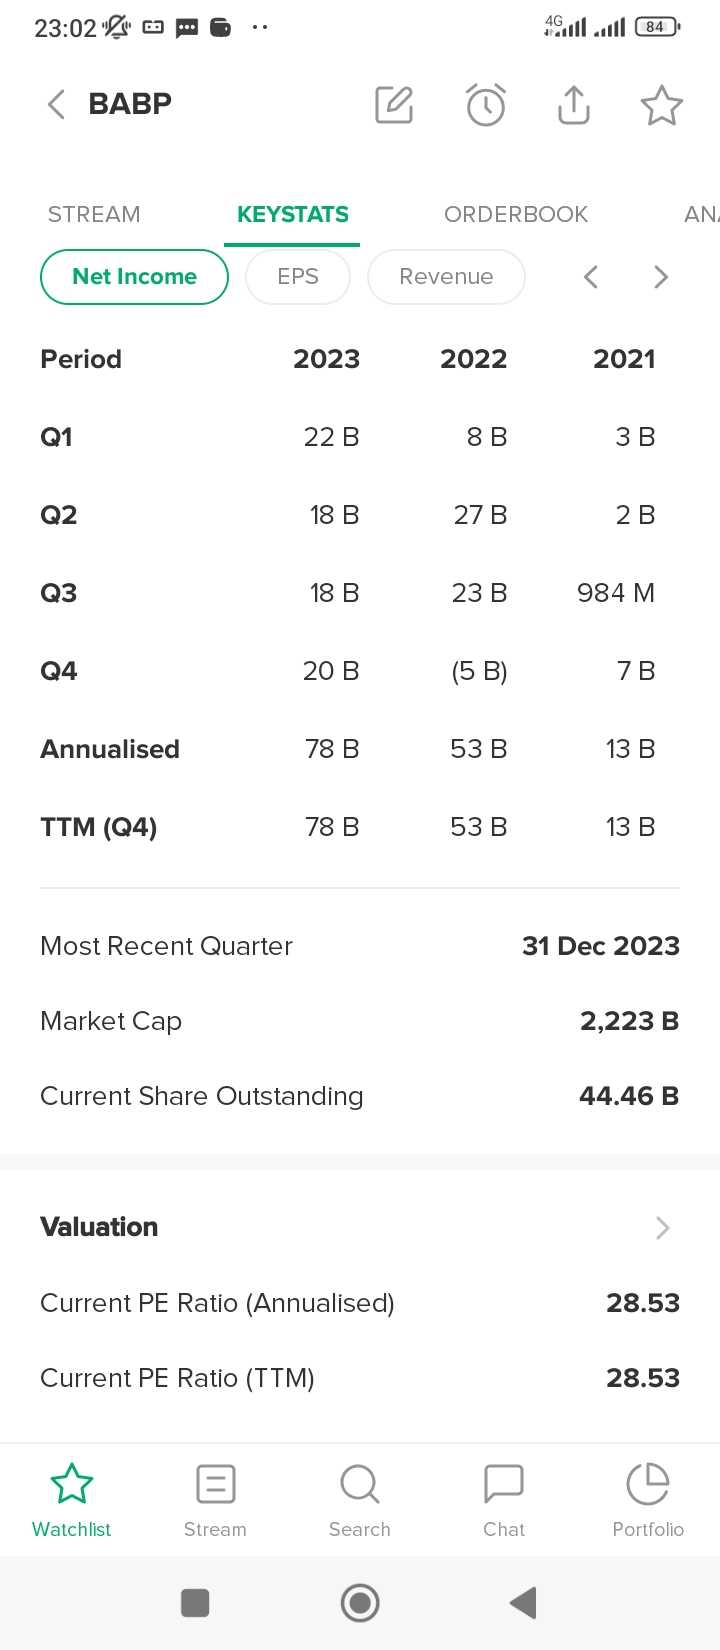This screenshot has height=1650, width=720.
Task: Open the note edit pencil icon
Action: point(394,105)
